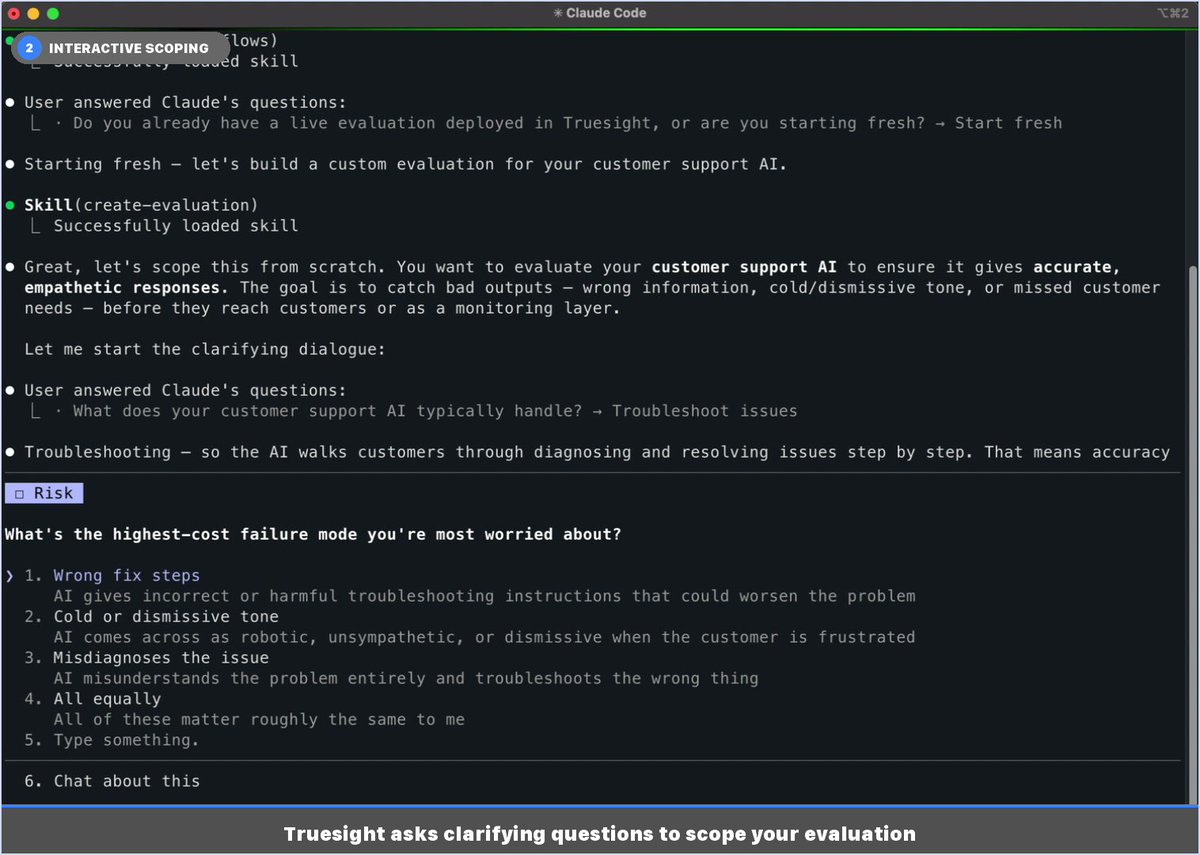This screenshot has width=1200, height=855.
Task: Select the Wrong fix steps option
Action: [126, 576]
